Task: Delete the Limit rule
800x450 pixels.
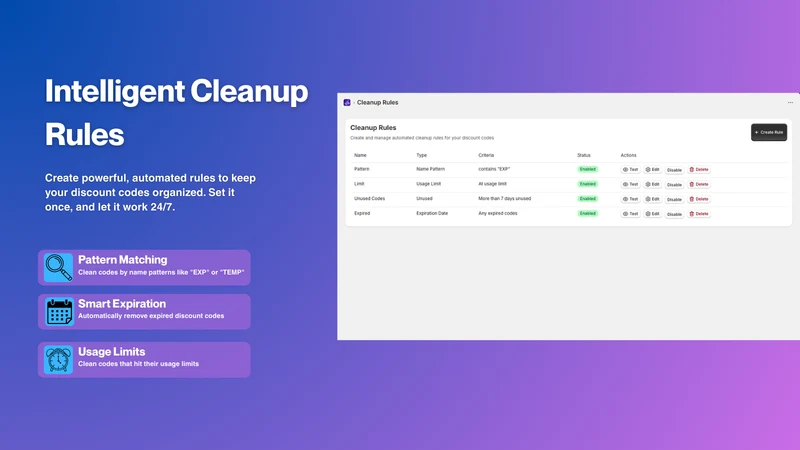Action: (x=699, y=184)
